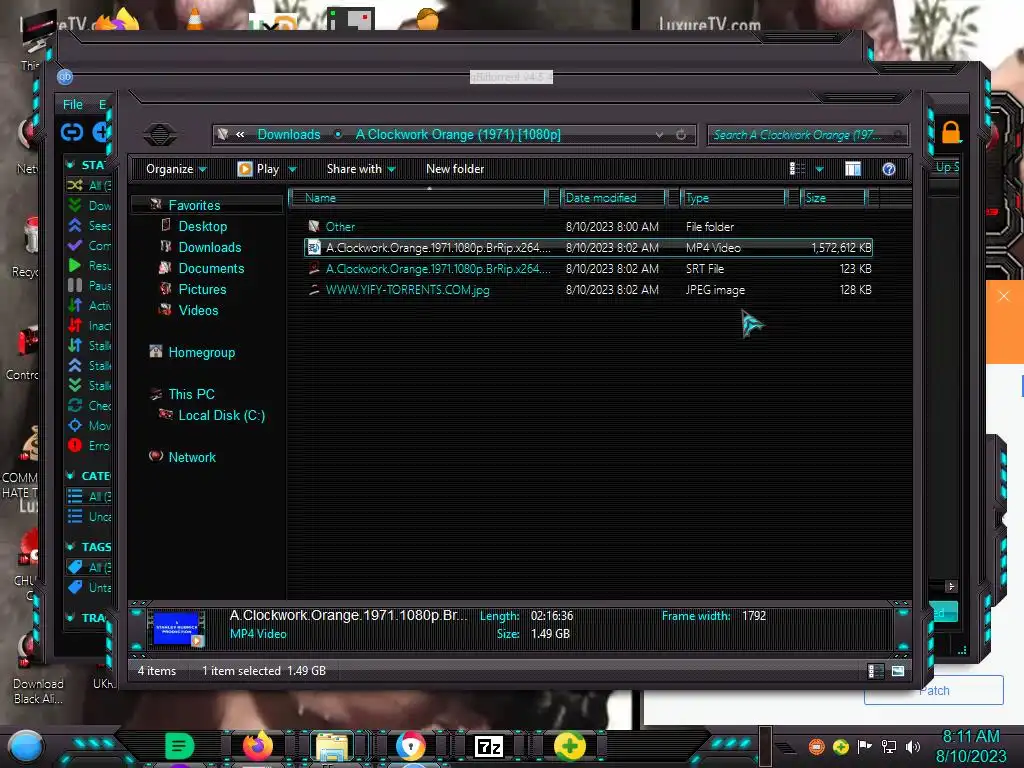Open the Share with dropdown

(x=360, y=169)
